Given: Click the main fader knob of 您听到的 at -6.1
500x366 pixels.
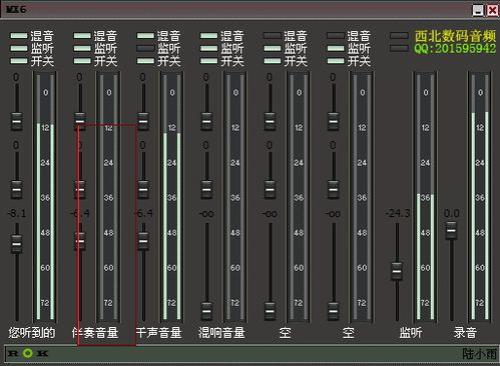Looking at the screenshot, I should click(x=17, y=244).
